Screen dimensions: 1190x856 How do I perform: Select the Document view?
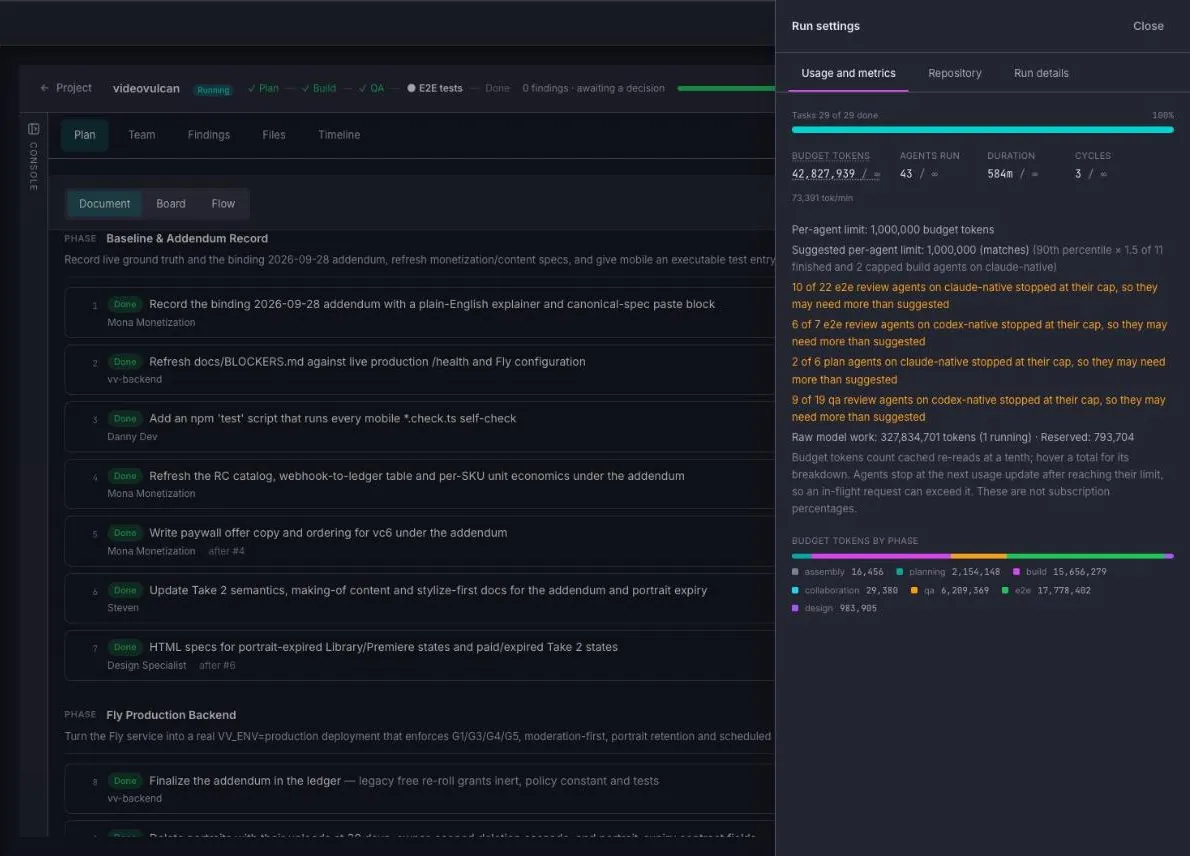(105, 203)
